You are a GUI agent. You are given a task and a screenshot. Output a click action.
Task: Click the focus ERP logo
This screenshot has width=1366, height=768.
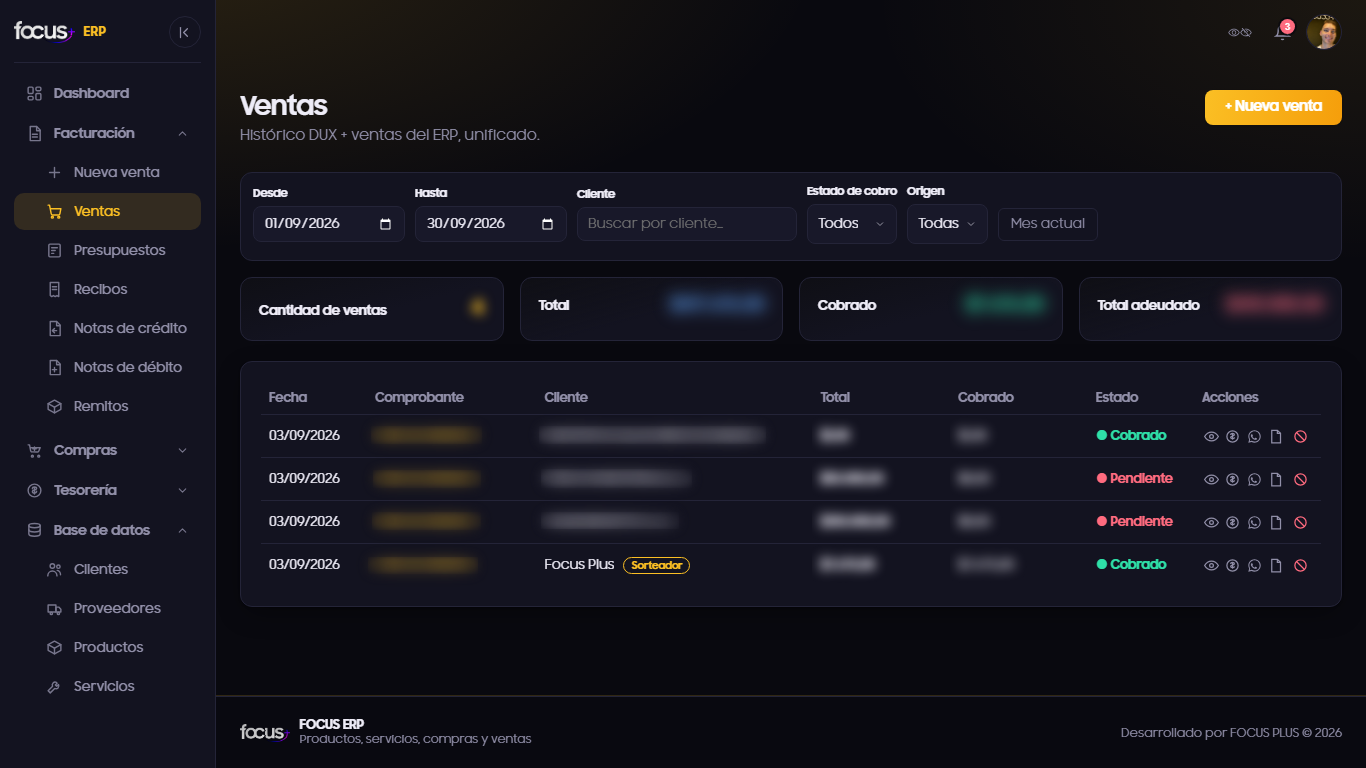[x=60, y=32]
